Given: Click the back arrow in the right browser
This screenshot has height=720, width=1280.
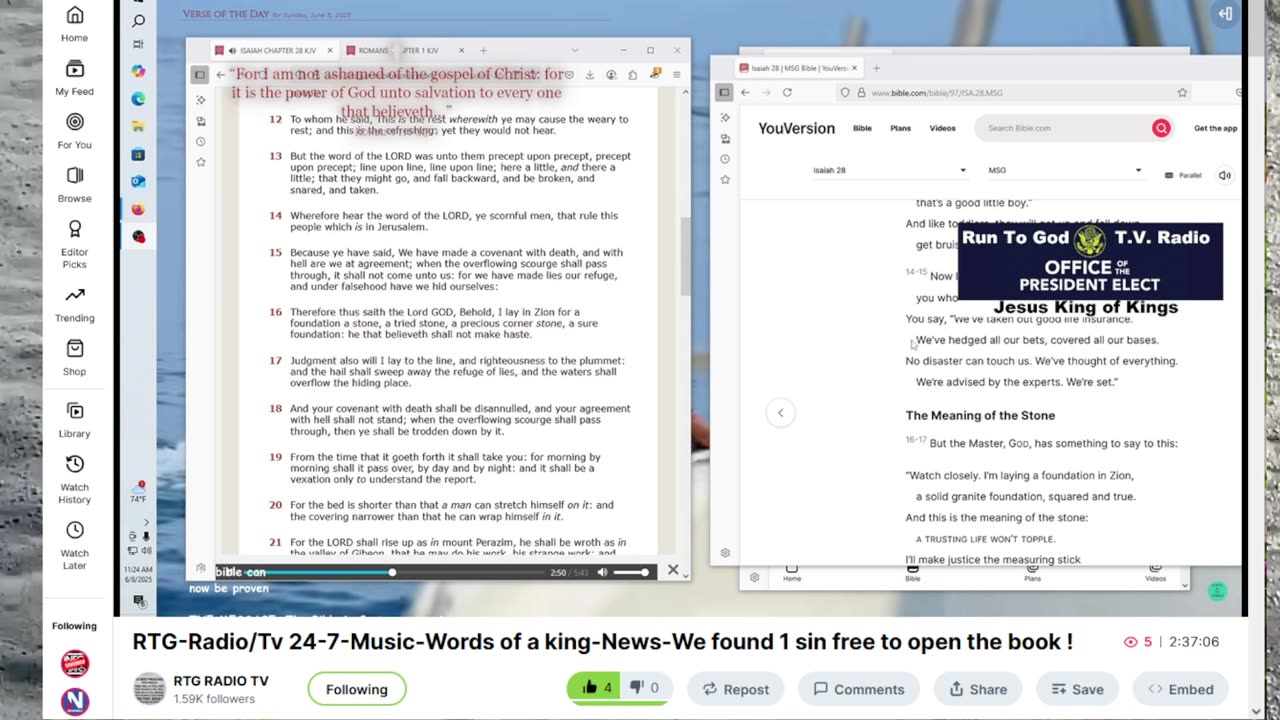Looking at the screenshot, I should [745, 92].
